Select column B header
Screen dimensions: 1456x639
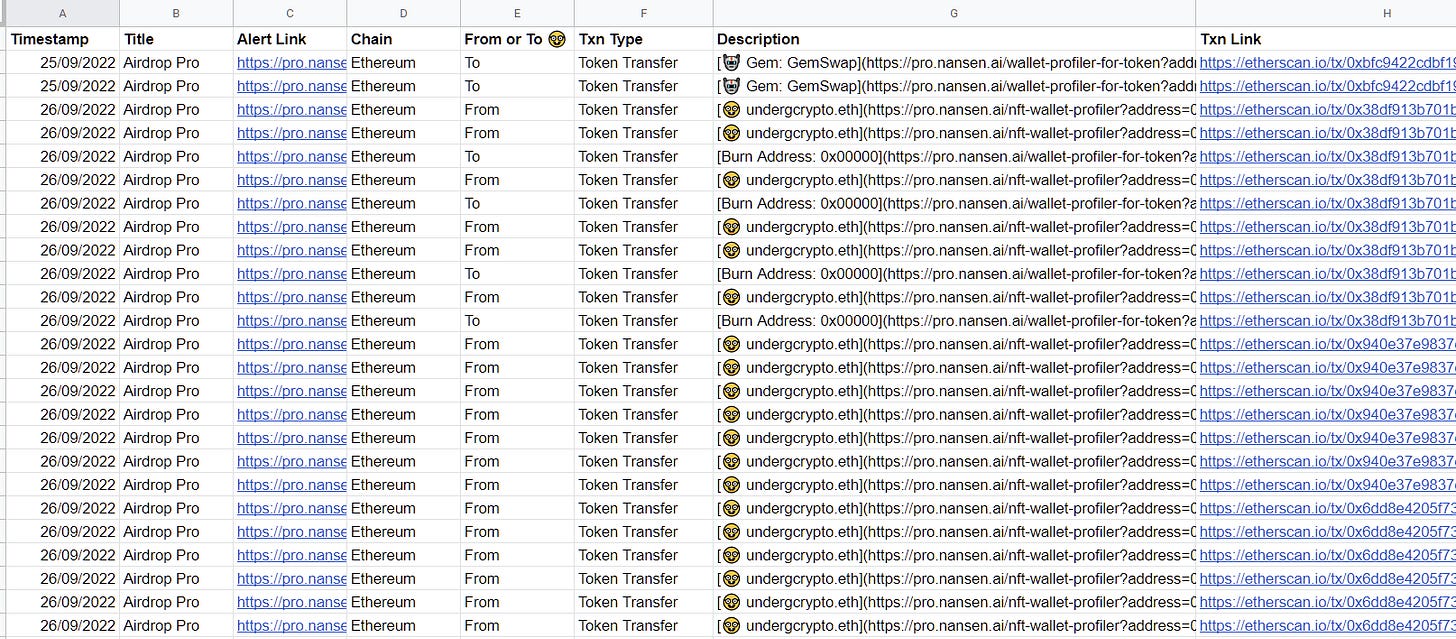point(176,13)
